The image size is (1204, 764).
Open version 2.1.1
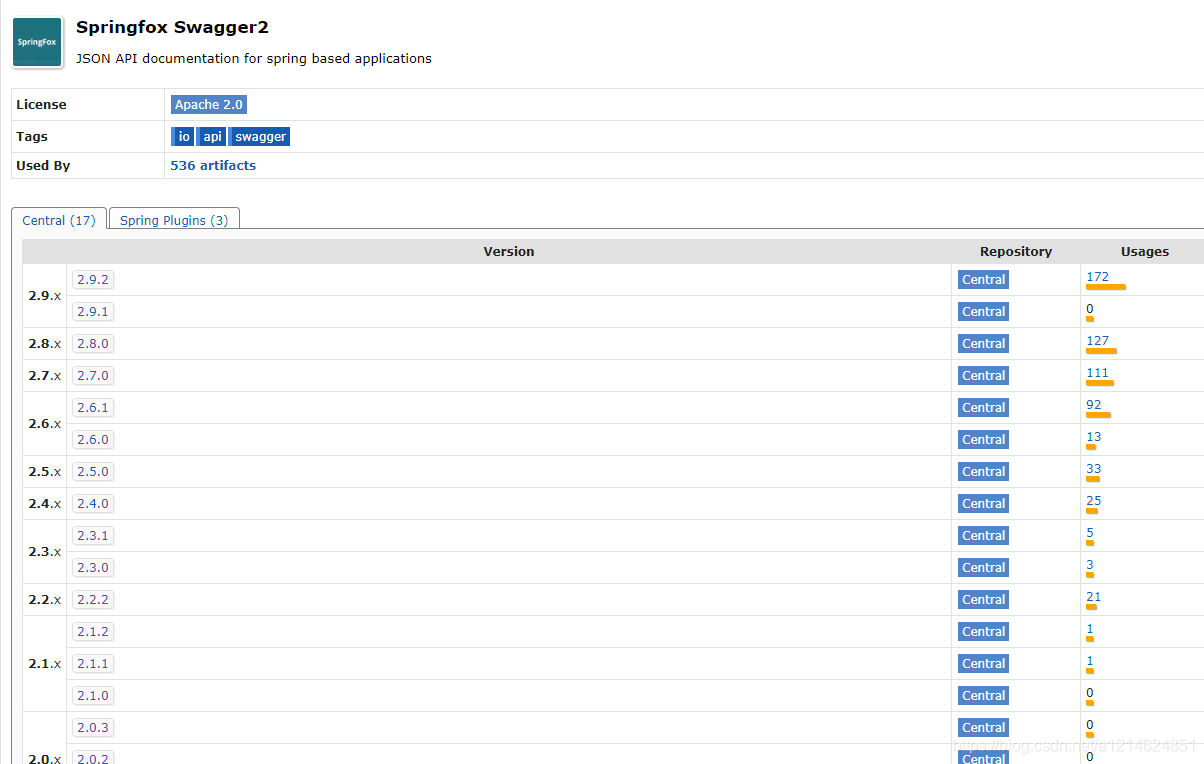[x=93, y=664]
